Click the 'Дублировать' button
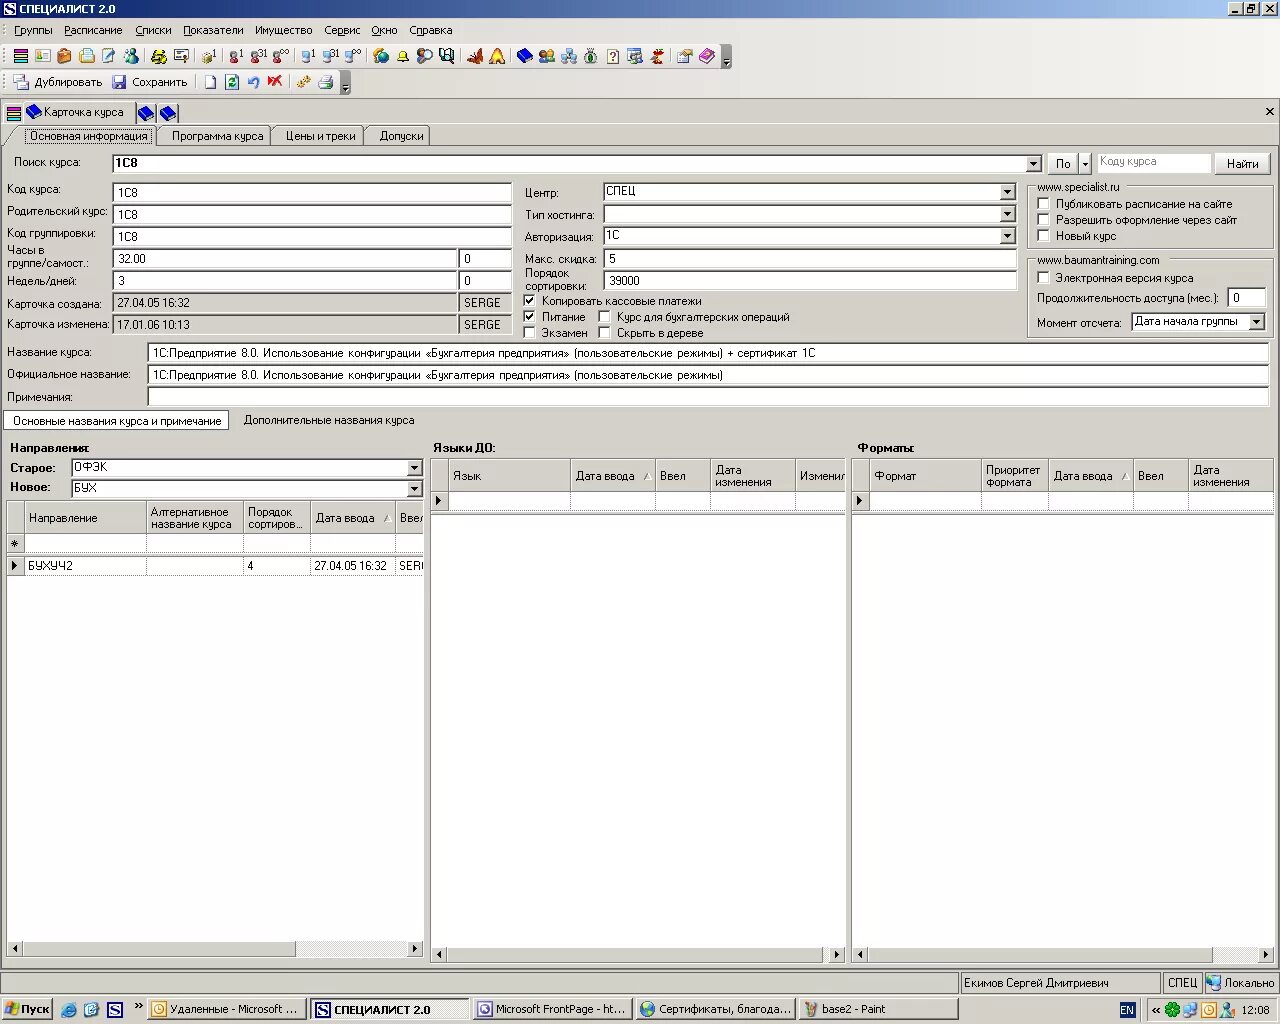The width and height of the screenshot is (1280, 1024). (58, 82)
